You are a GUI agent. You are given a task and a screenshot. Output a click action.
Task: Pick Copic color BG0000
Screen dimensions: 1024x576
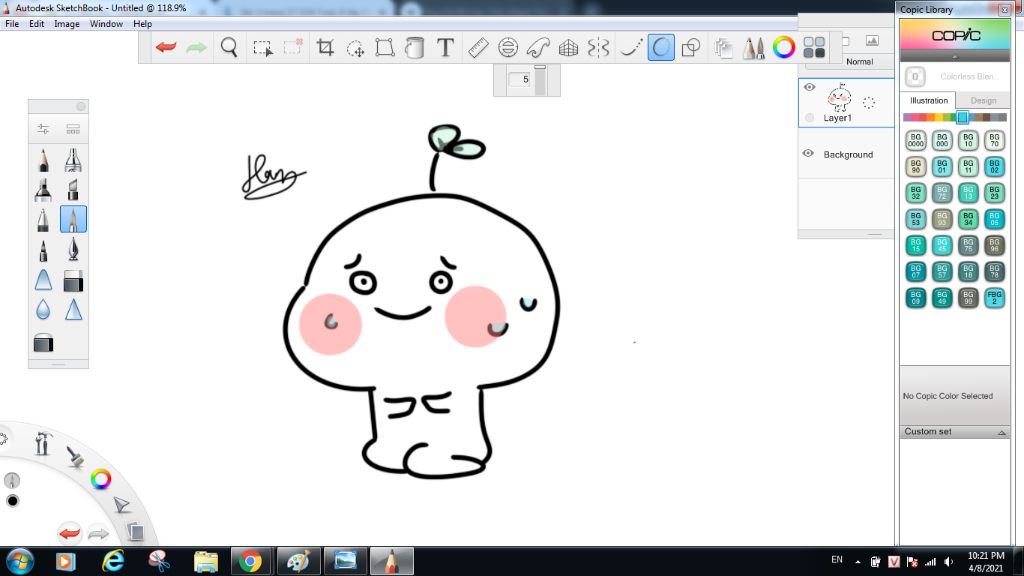(916, 140)
